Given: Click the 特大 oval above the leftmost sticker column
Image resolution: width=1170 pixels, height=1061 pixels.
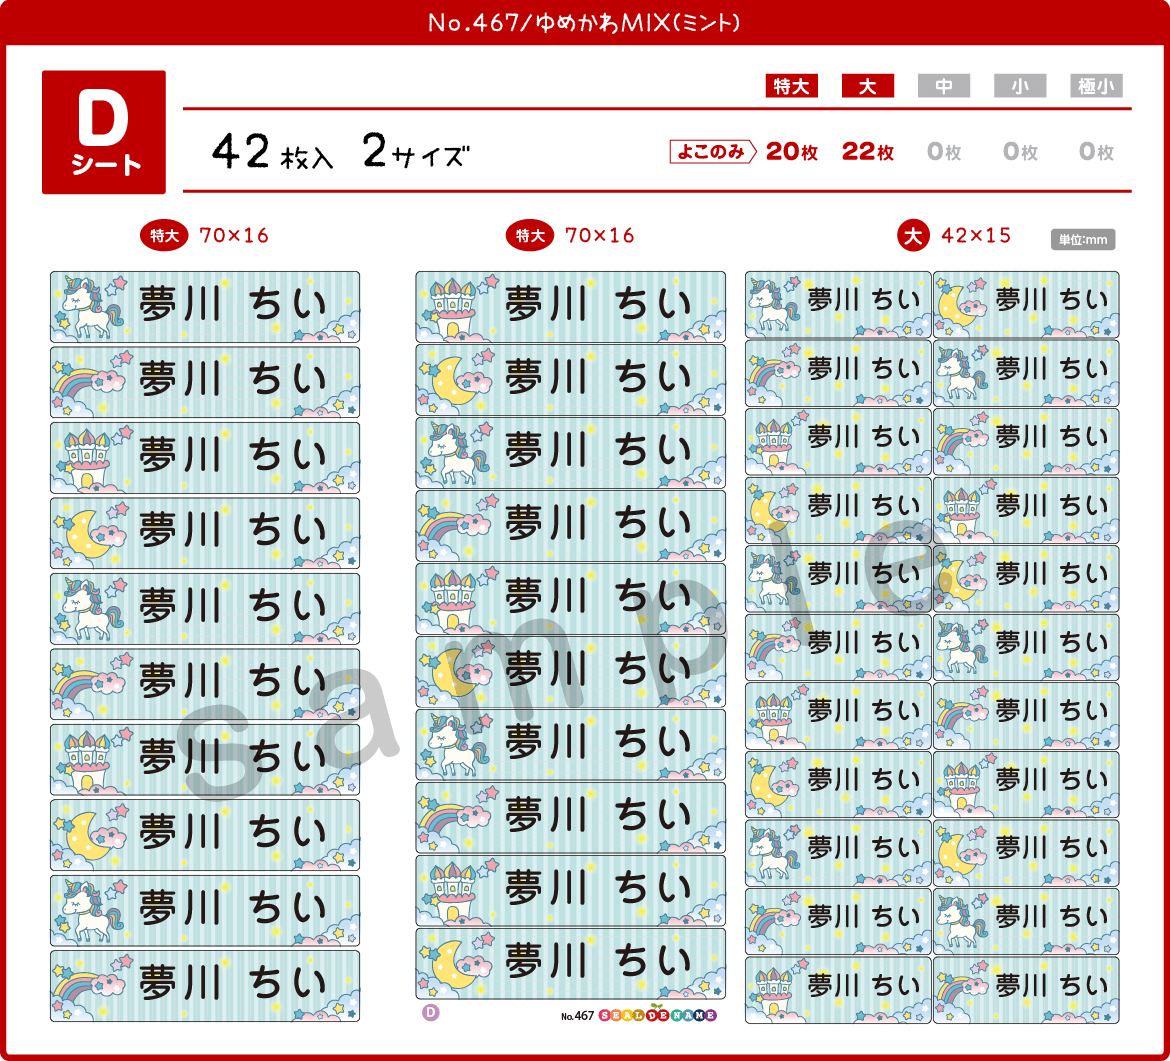Looking at the screenshot, I should click(x=164, y=236).
